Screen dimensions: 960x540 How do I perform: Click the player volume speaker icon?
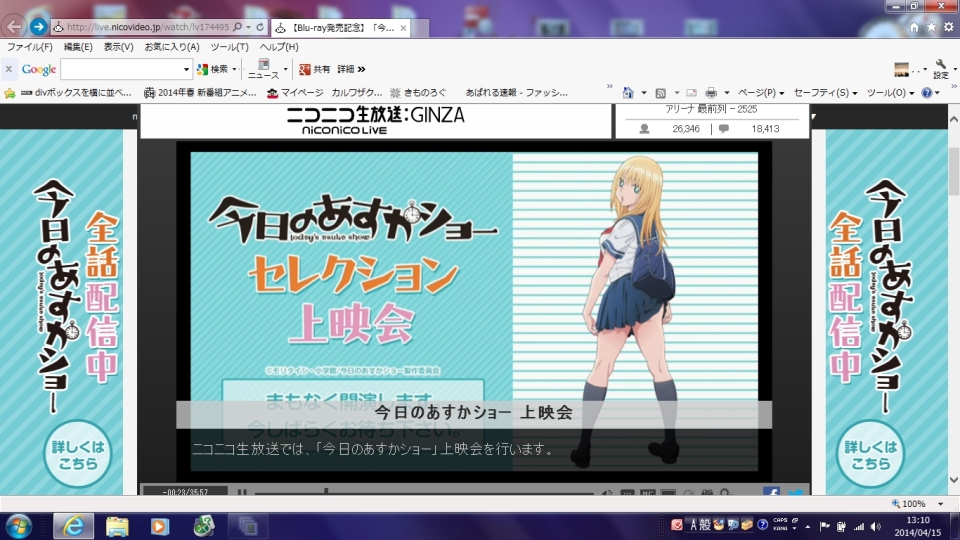(606, 492)
